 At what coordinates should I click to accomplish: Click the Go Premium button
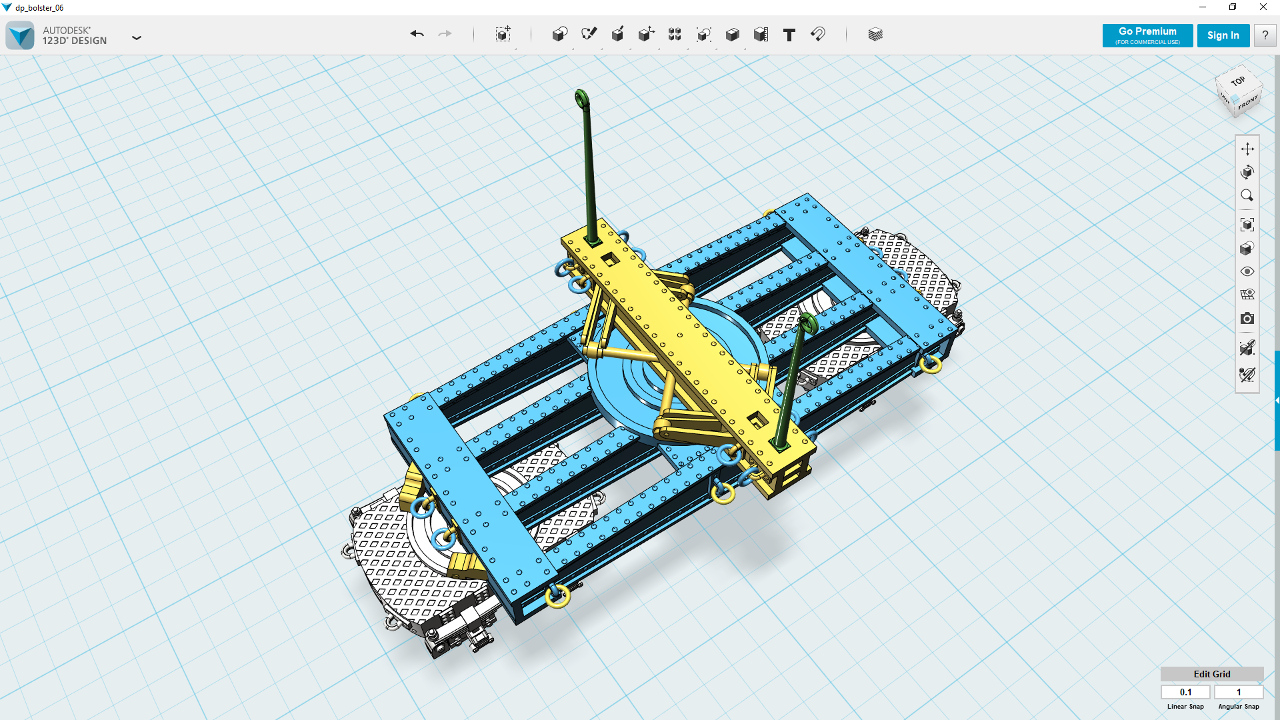tap(1147, 36)
